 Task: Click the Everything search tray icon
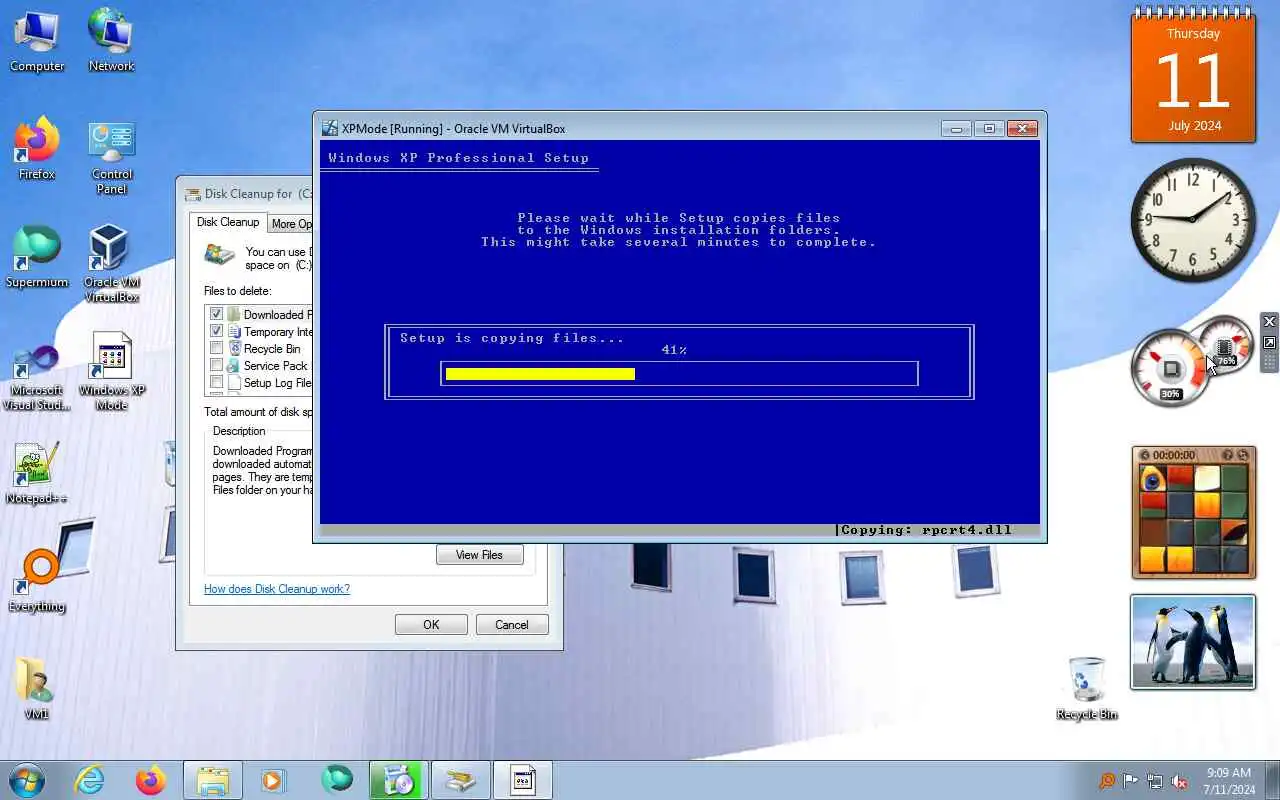point(1107,781)
